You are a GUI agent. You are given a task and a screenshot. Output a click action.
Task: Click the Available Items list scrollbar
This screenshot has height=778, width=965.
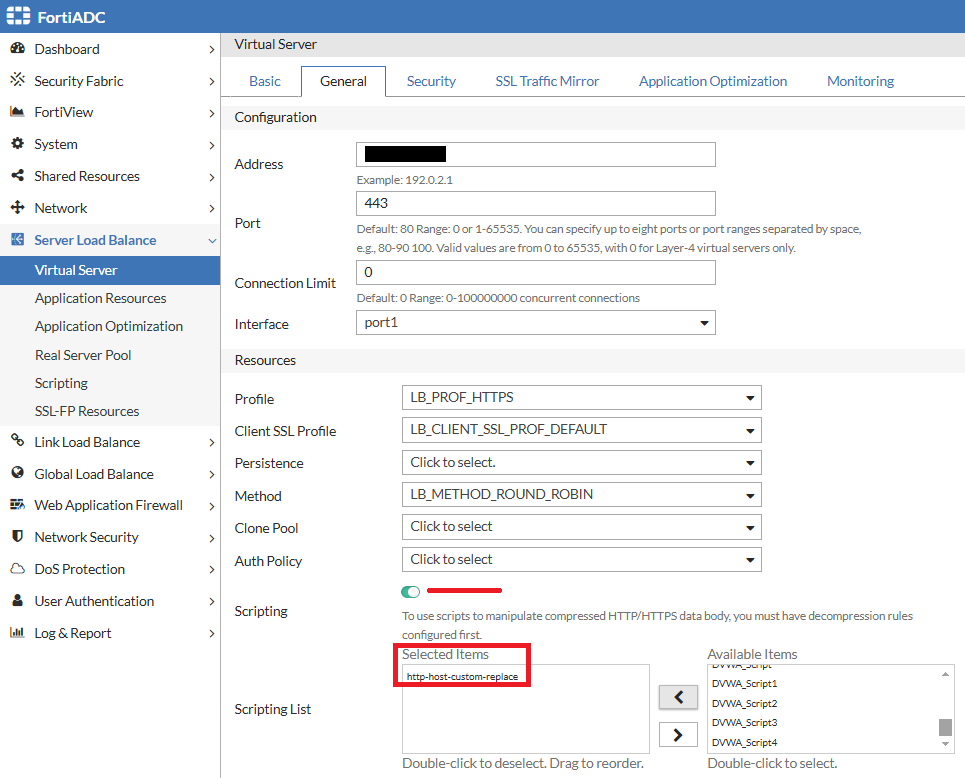pos(945,727)
